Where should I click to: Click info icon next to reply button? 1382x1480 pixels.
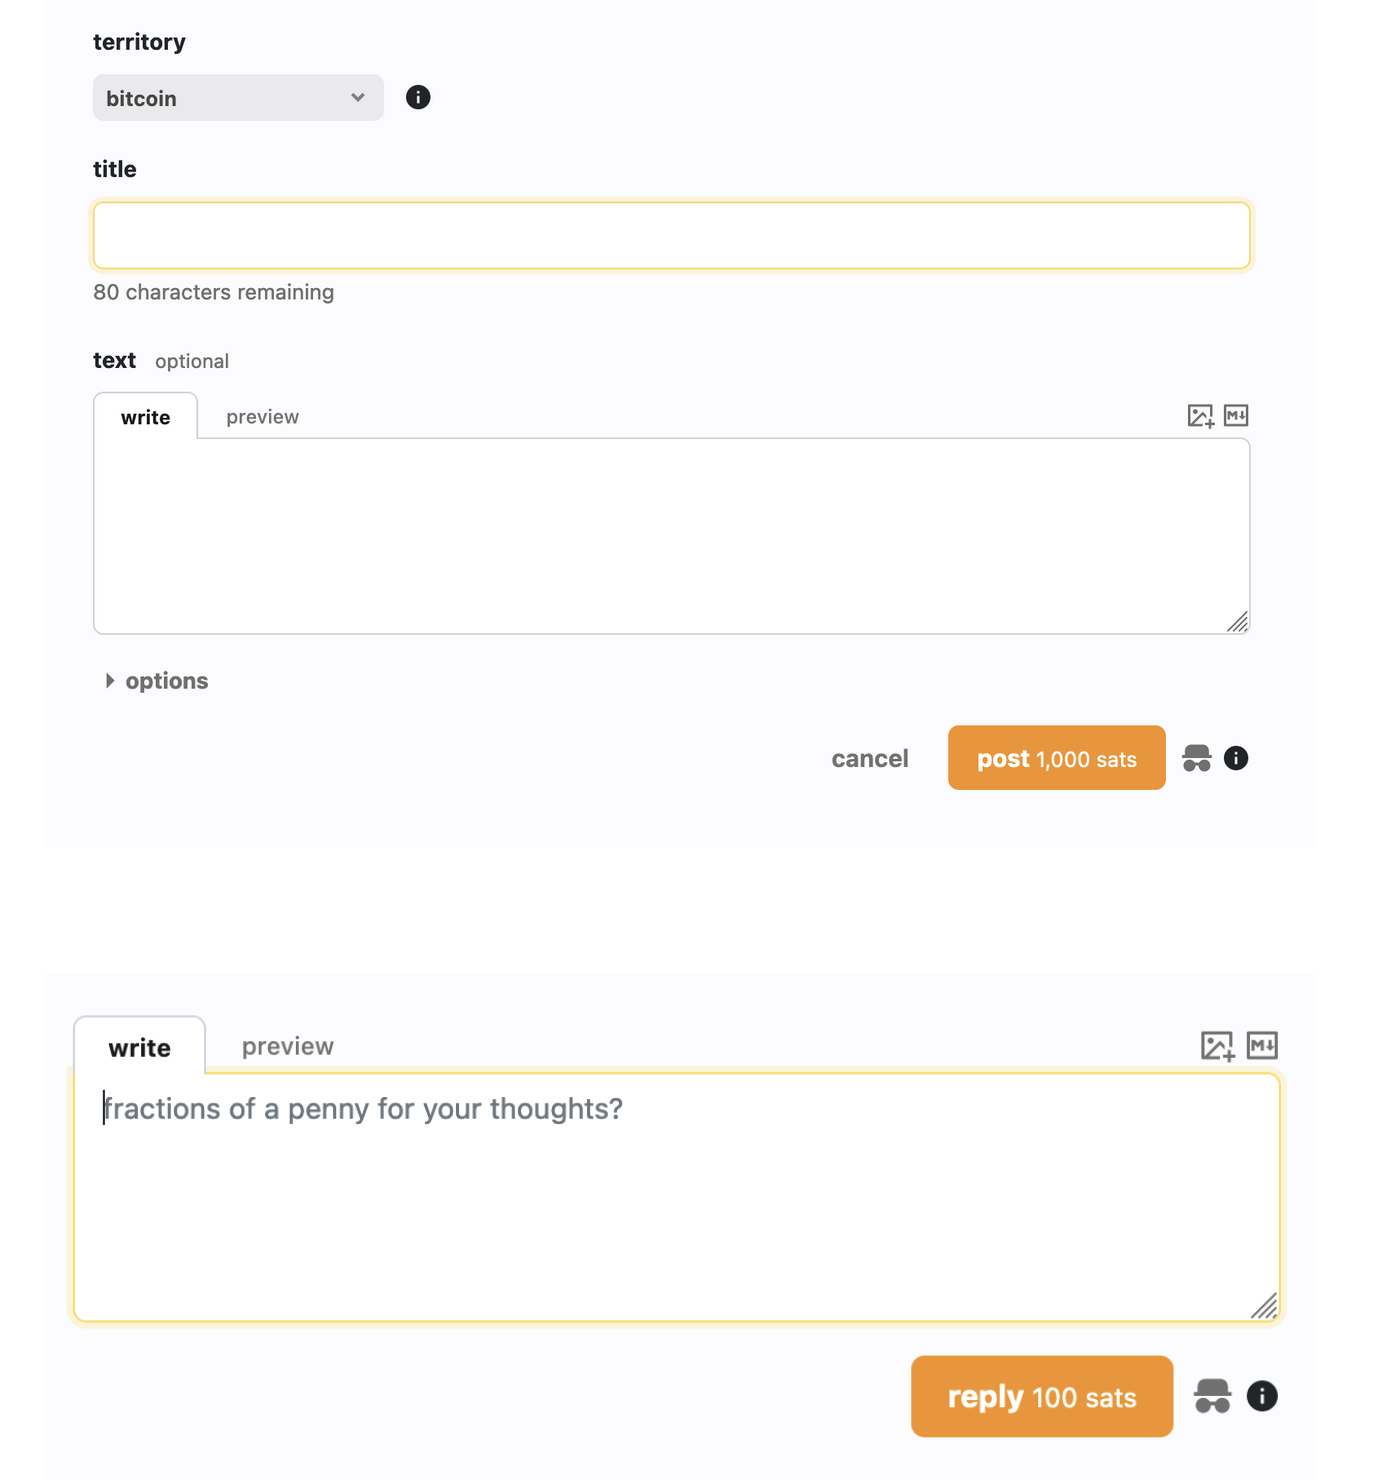click(x=1262, y=1396)
